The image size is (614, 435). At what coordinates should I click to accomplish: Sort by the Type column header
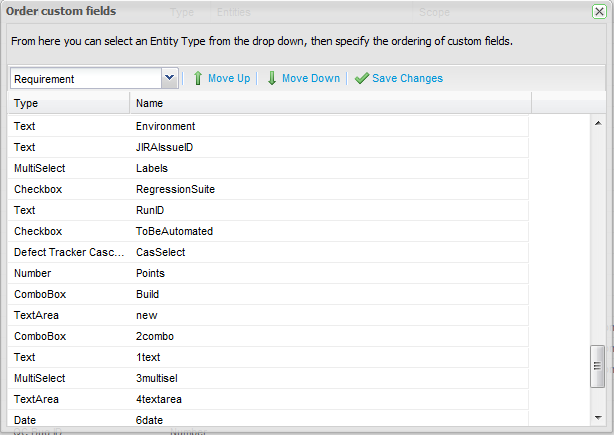(x=68, y=103)
